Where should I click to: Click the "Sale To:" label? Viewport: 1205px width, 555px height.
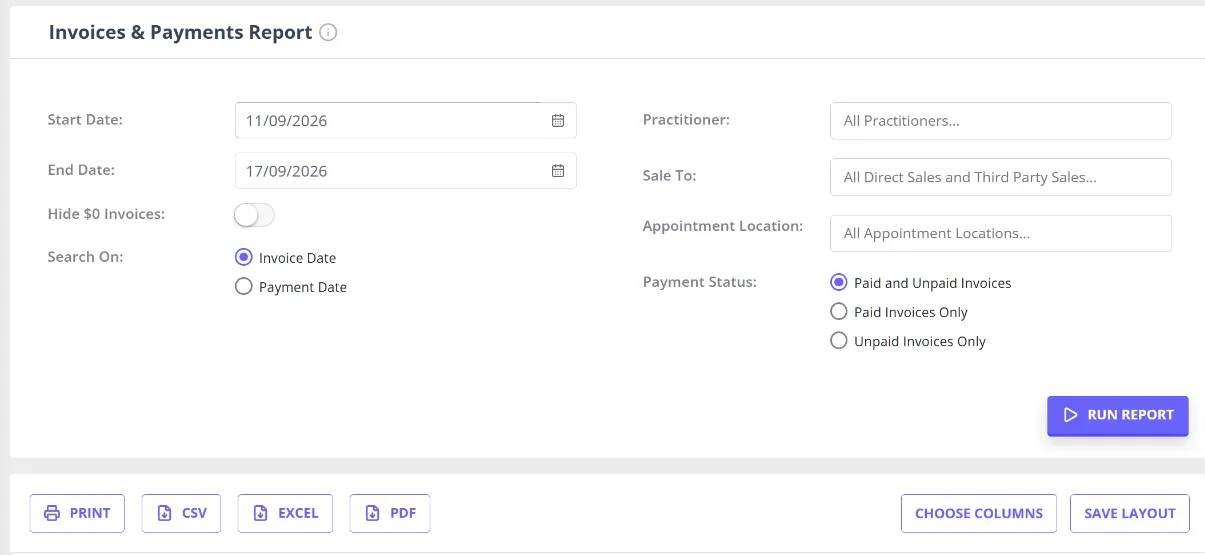click(x=669, y=175)
